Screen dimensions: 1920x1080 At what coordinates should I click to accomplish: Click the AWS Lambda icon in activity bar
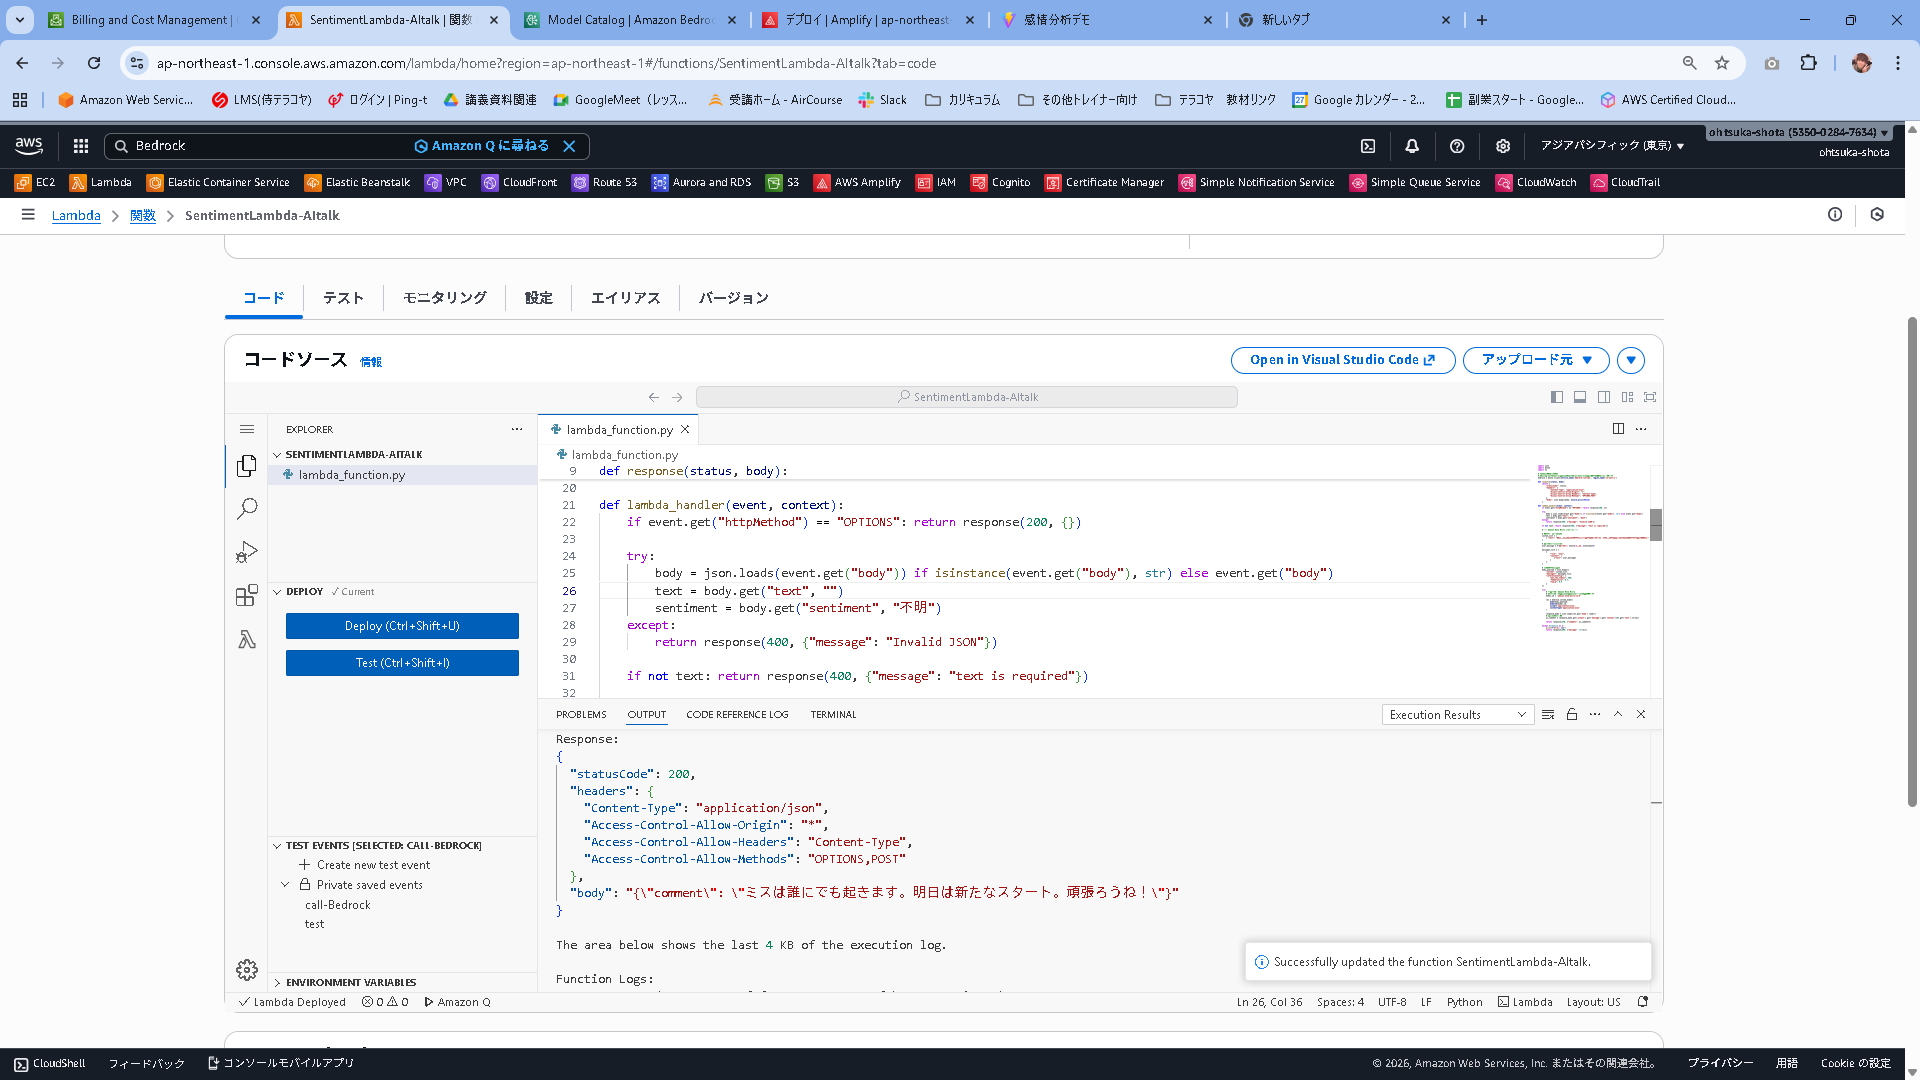pyautogui.click(x=247, y=639)
